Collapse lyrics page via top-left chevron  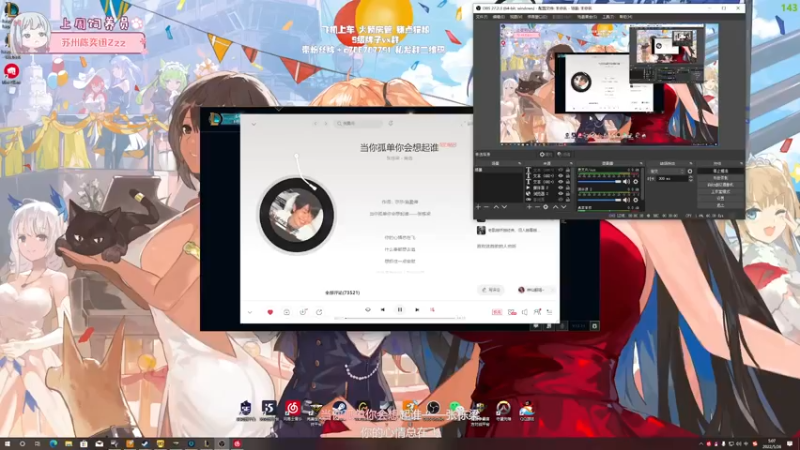coord(254,124)
